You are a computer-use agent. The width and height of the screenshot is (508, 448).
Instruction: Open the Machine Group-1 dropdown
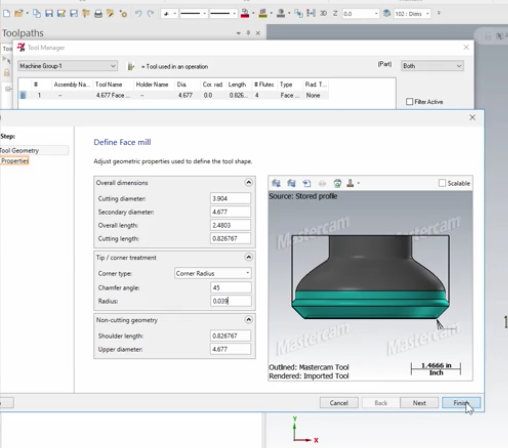[x=68, y=66]
